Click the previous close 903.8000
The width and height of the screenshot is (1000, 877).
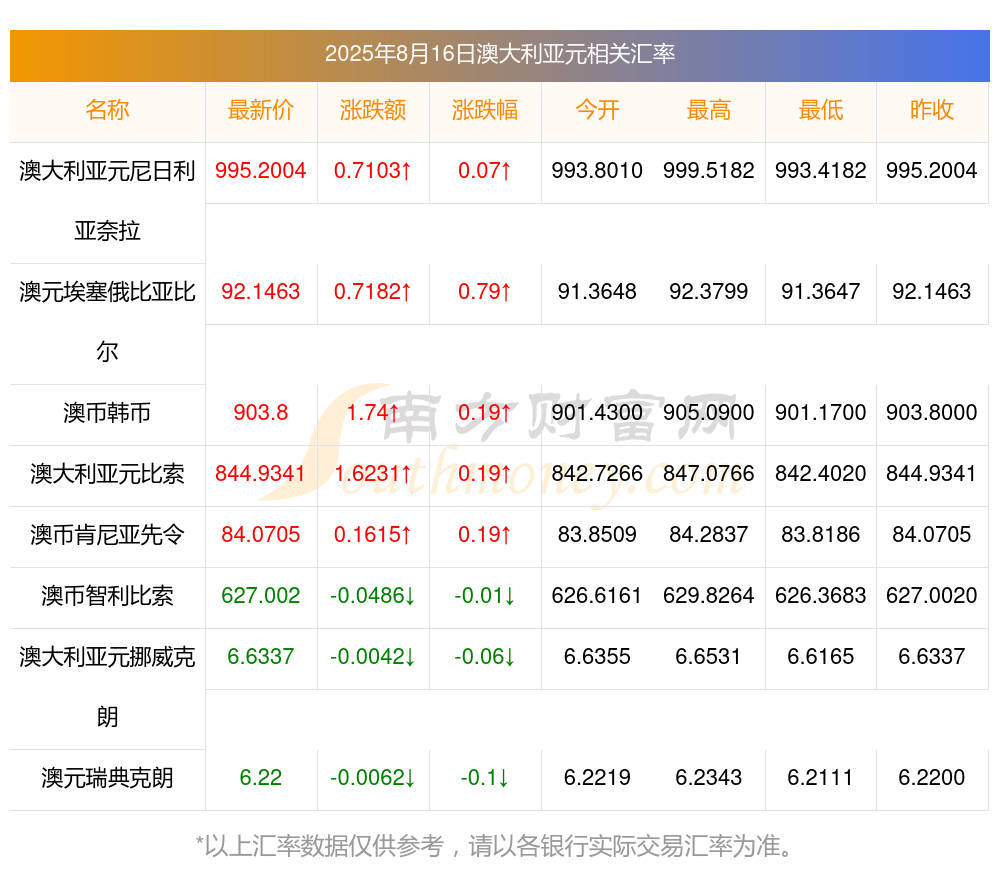[x=932, y=413]
